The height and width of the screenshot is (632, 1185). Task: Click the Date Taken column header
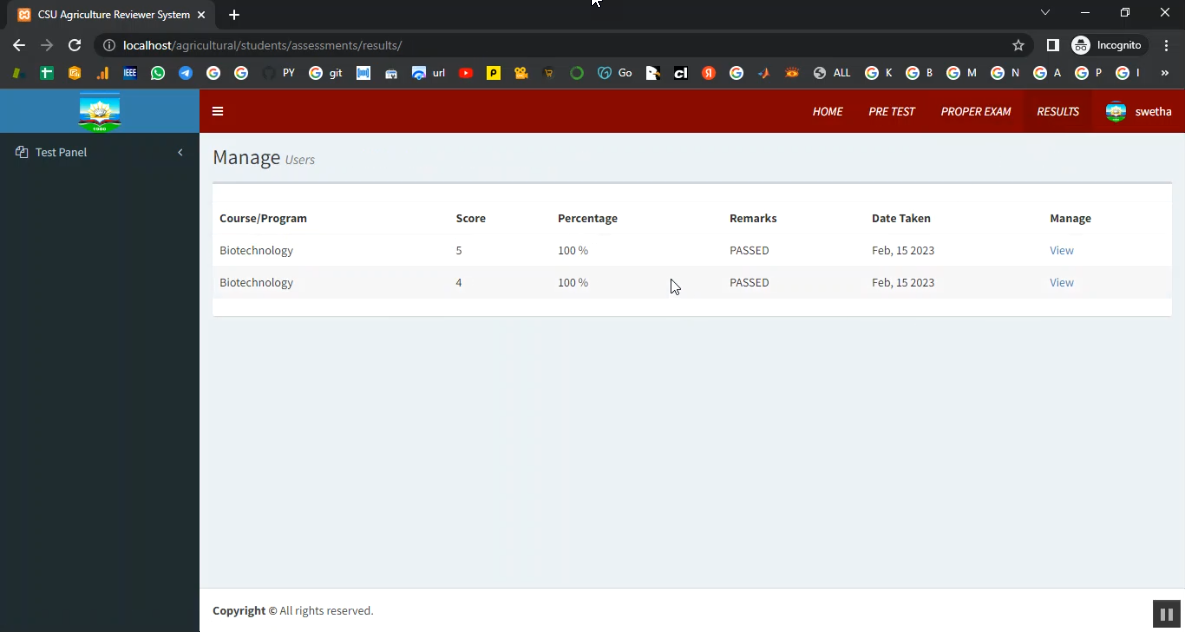click(x=901, y=218)
